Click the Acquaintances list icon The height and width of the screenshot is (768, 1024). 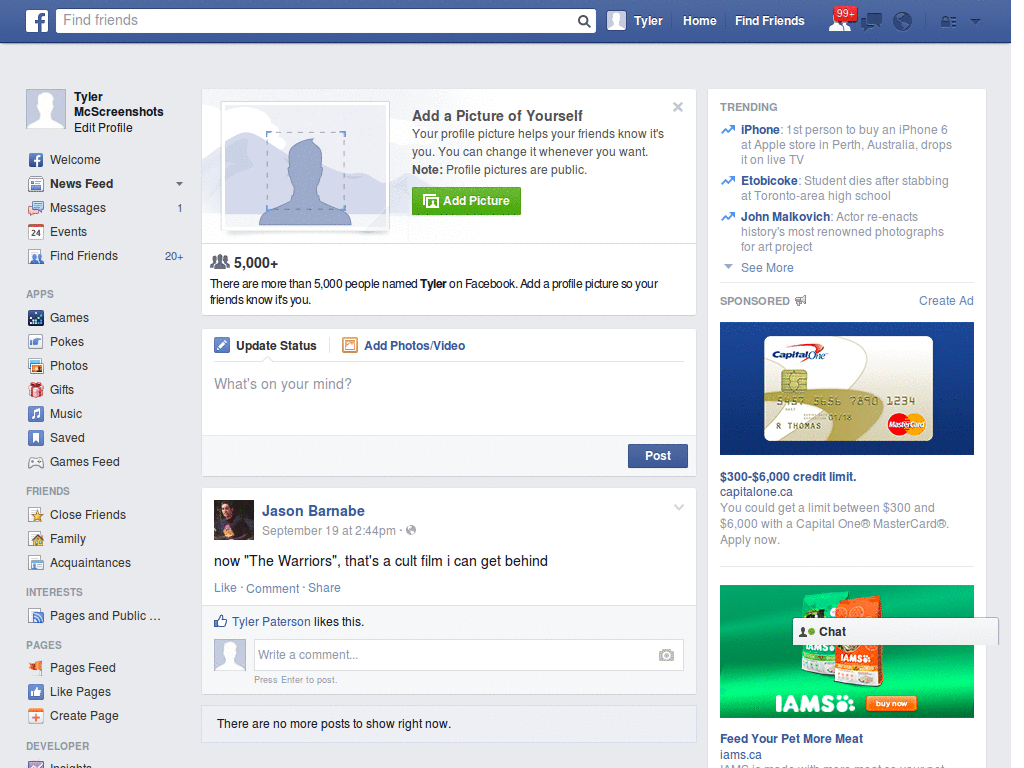(x=36, y=563)
